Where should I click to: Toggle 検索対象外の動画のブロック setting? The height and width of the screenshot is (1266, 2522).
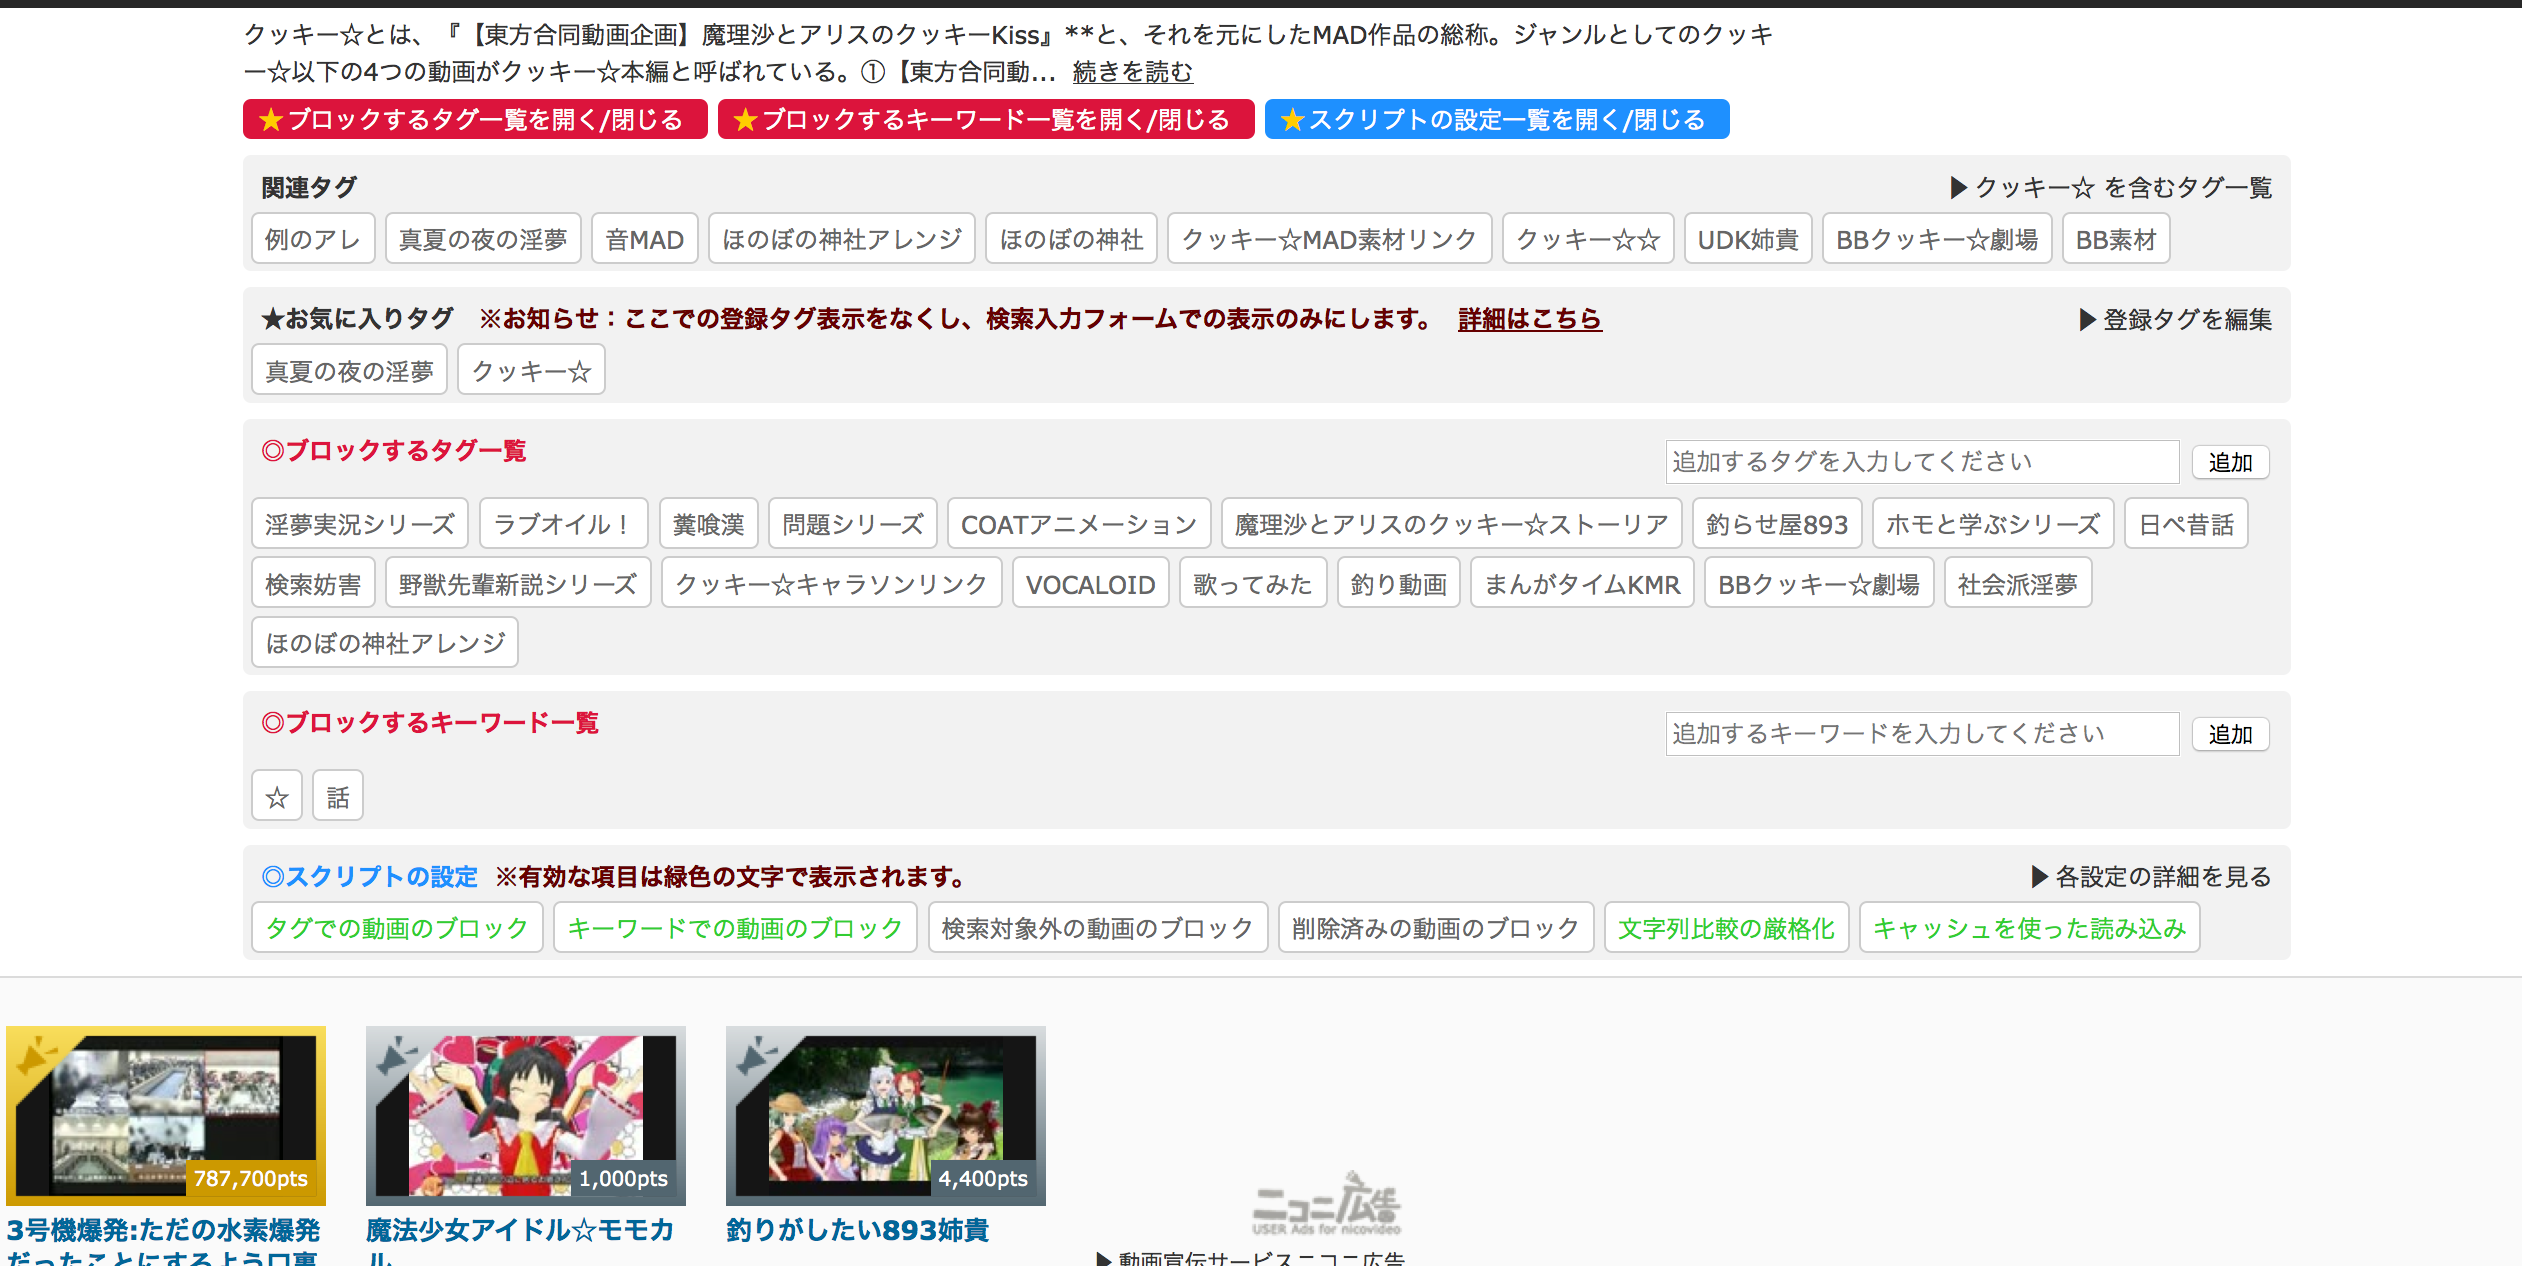[x=1097, y=928]
